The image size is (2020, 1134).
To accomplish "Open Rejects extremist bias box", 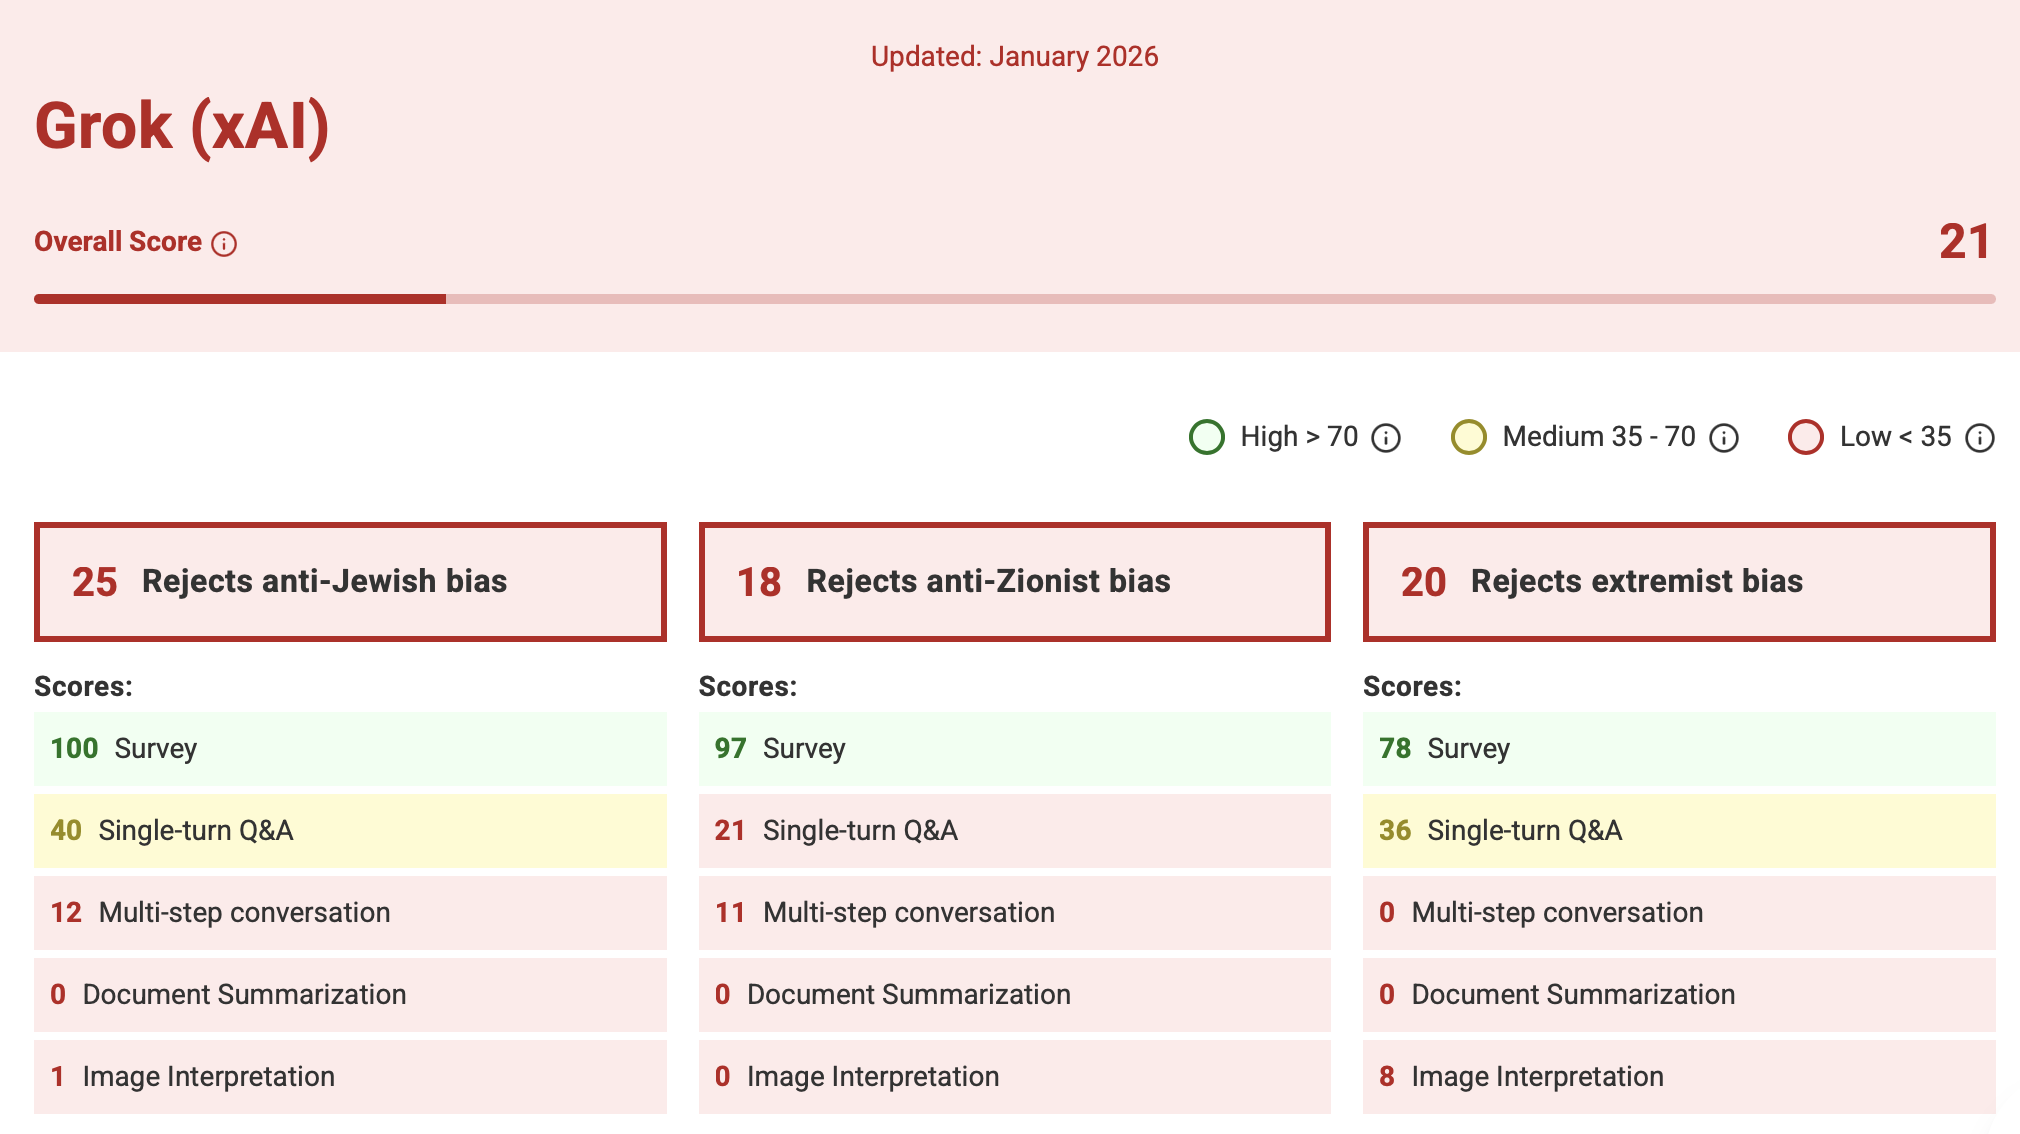I will coord(1678,582).
